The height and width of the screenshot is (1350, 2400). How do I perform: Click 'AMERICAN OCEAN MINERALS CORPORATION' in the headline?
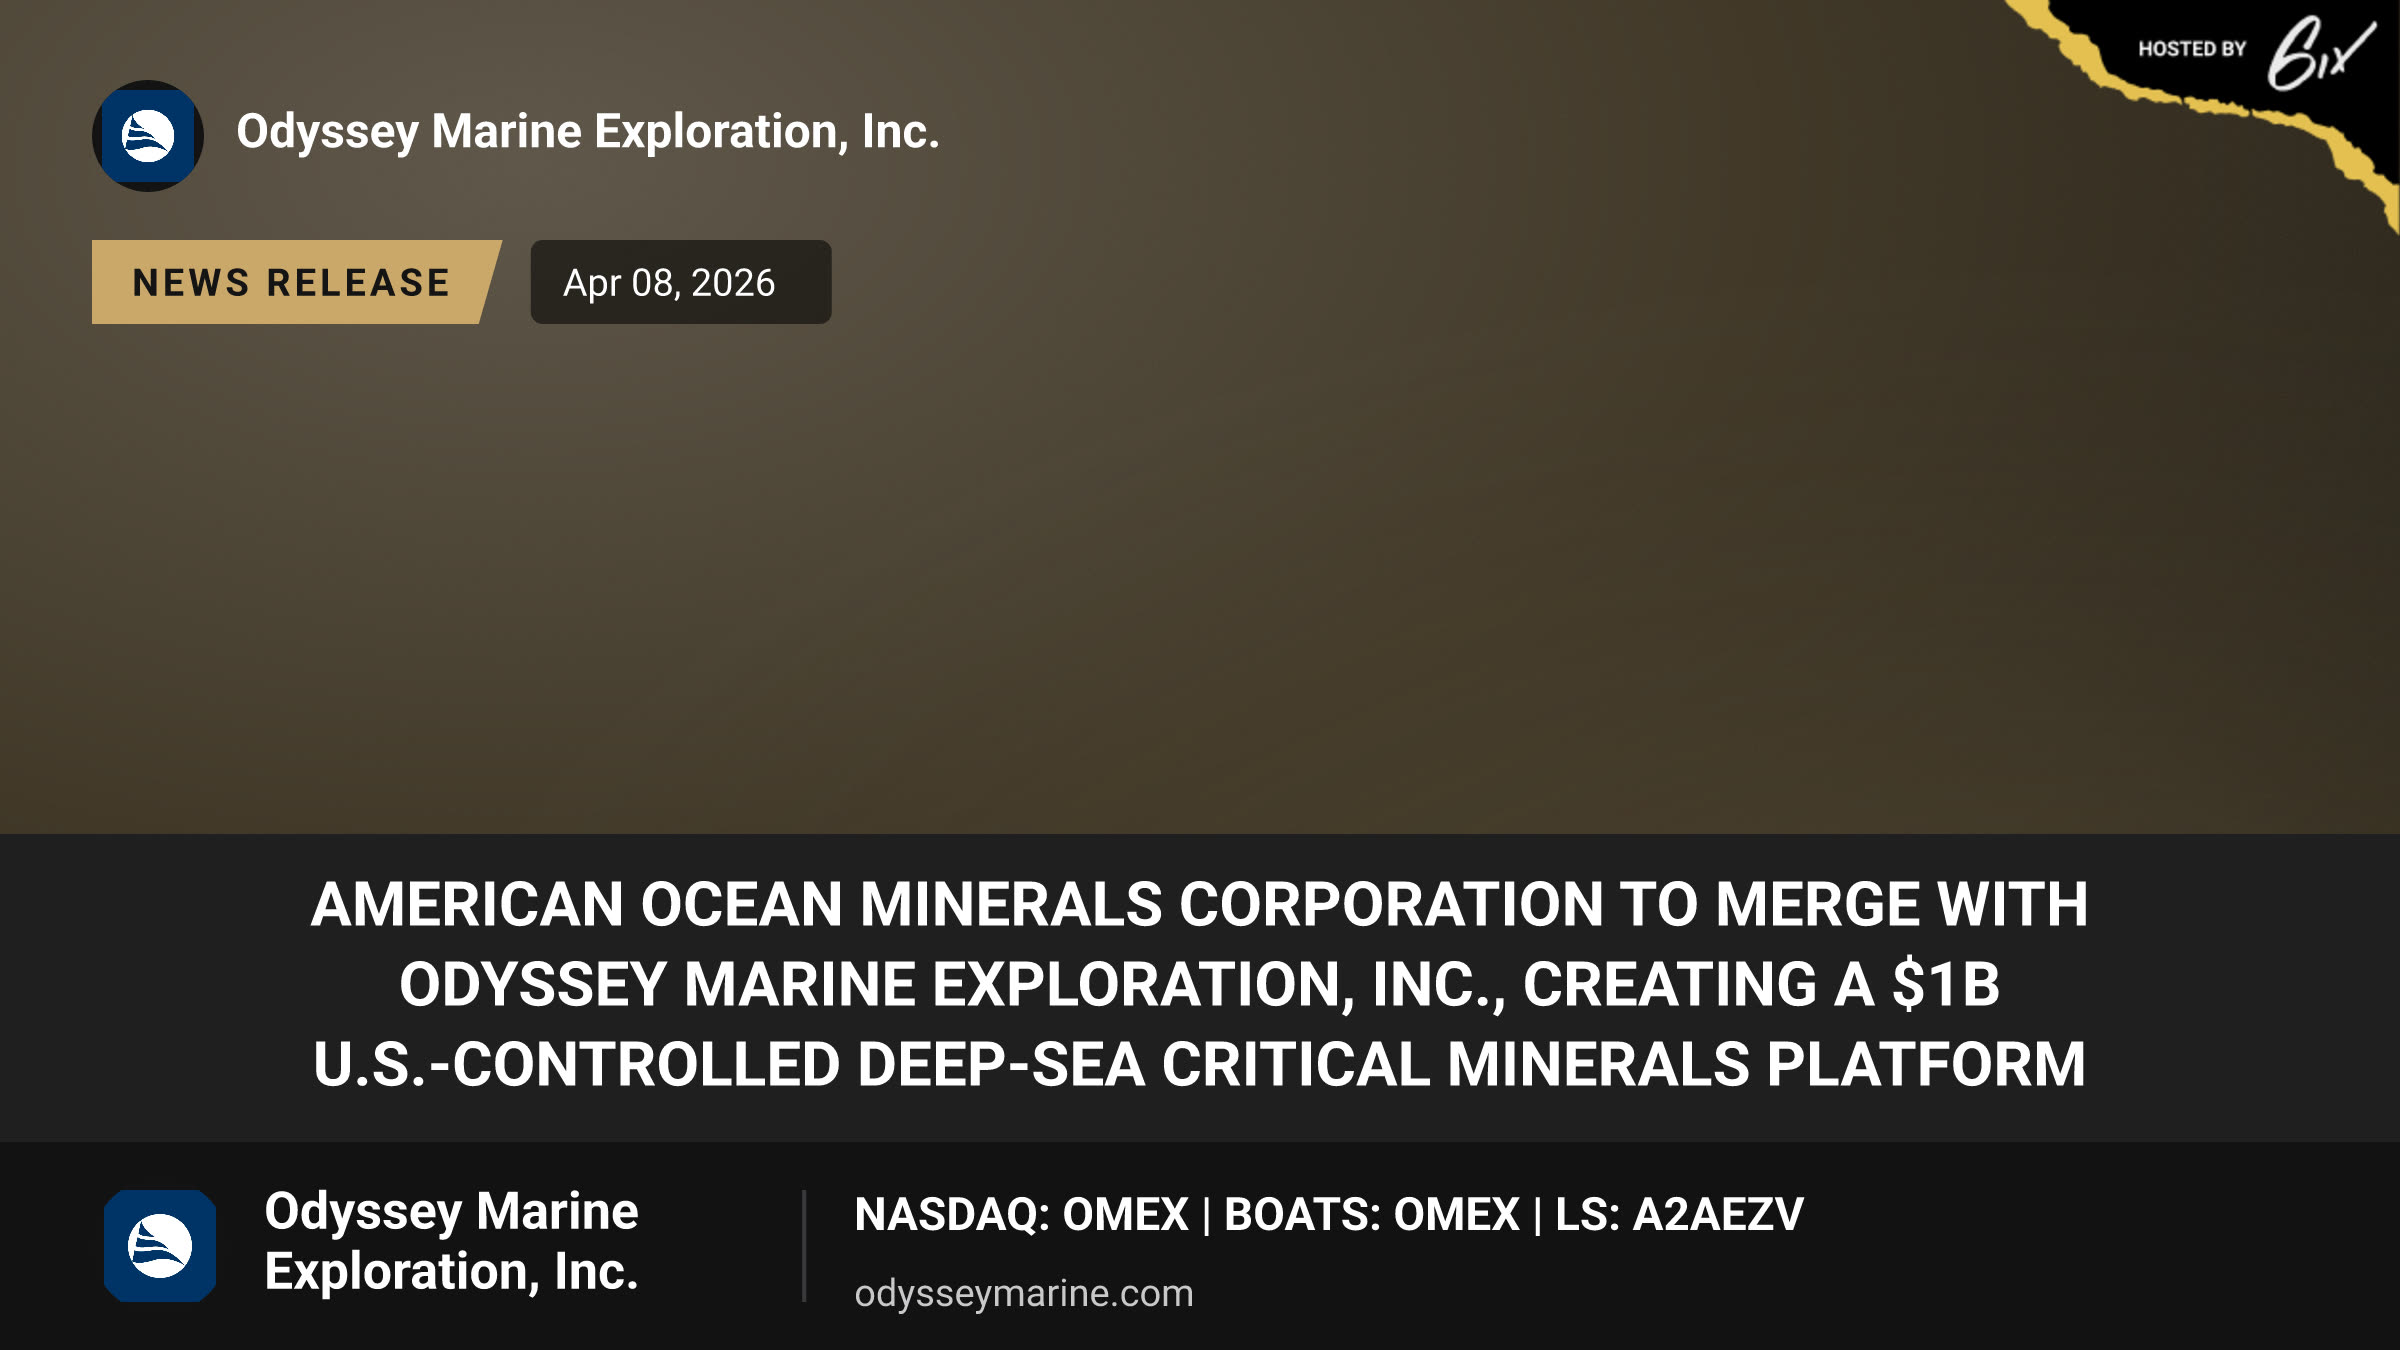pos(956,904)
